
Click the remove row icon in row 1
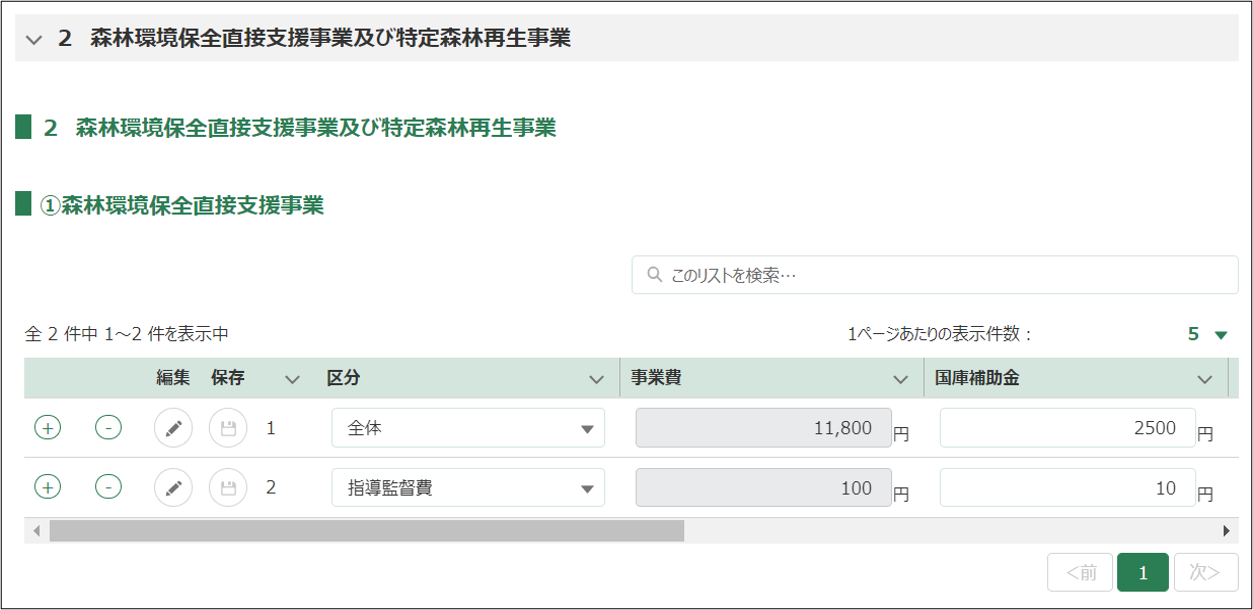point(108,428)
